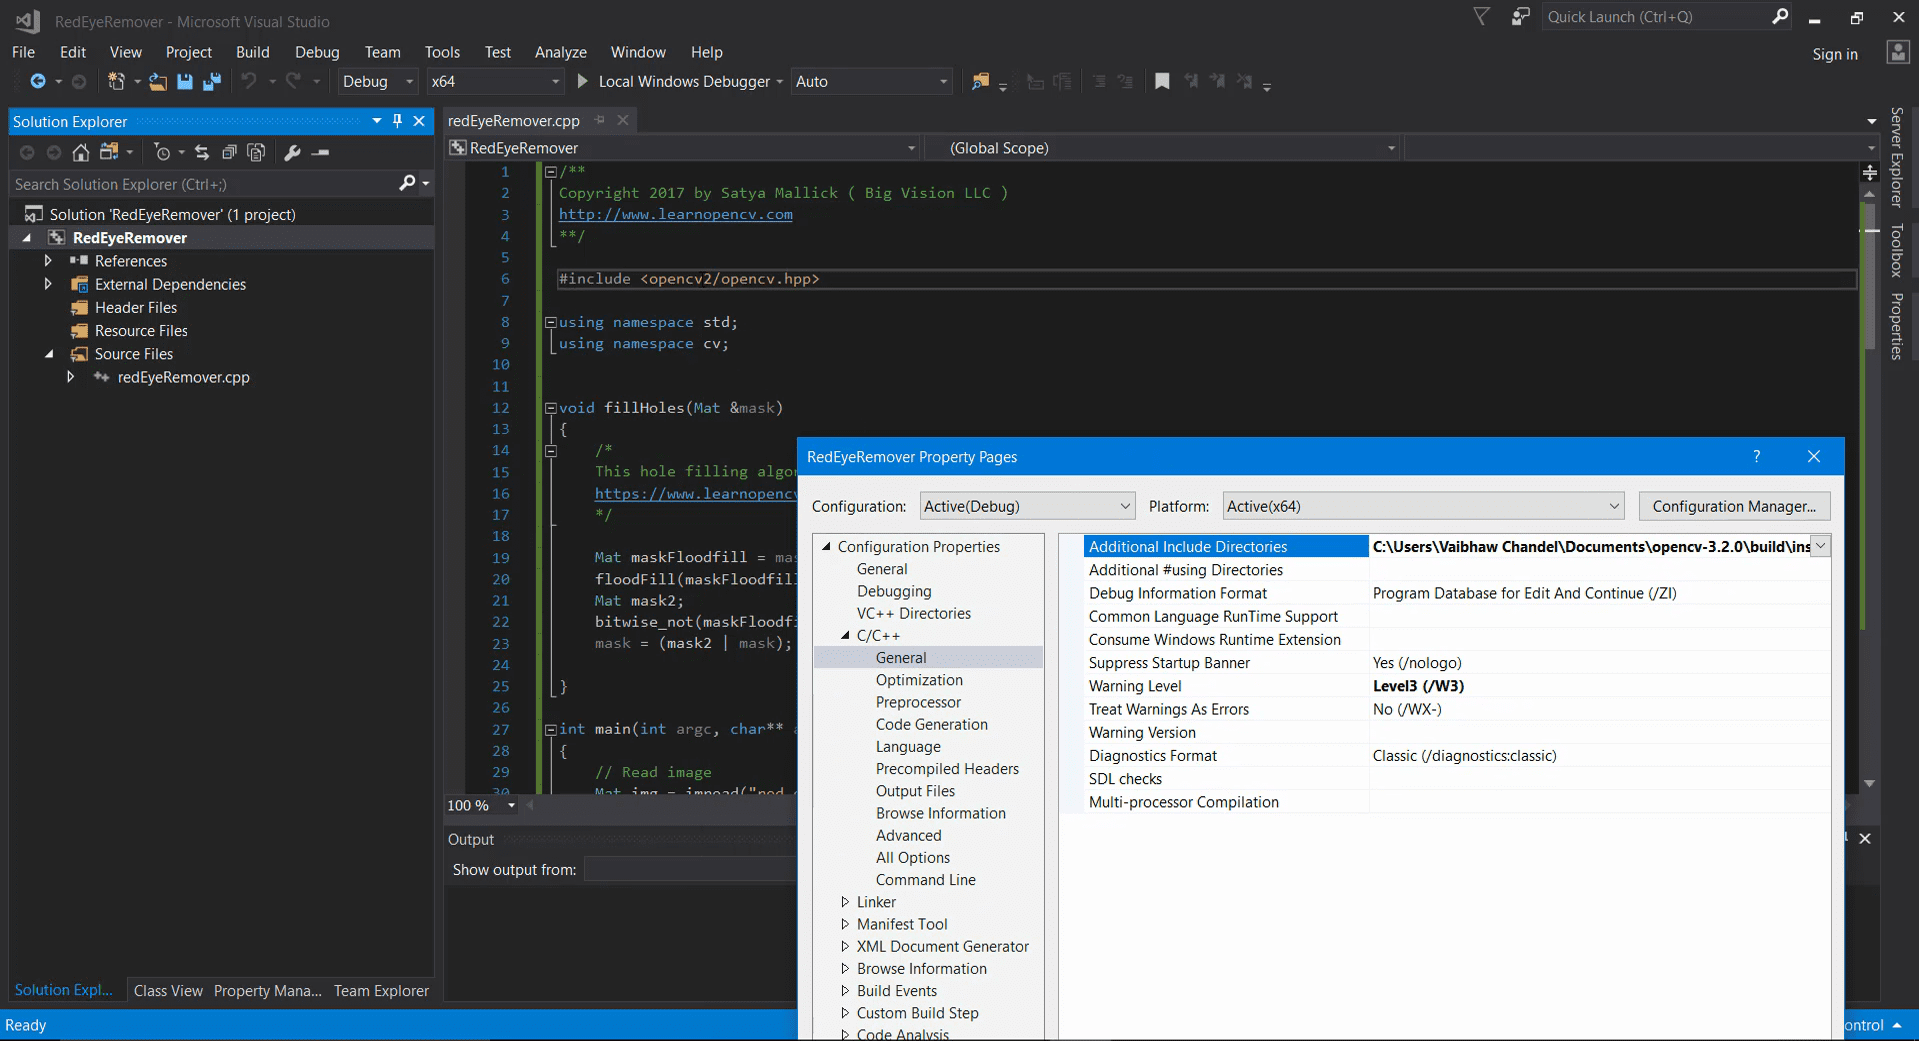Screen dimensions: 1919x1041
Task: Click Collapse All in Solution Explorer toolbar
Action: tap(229, 152)
